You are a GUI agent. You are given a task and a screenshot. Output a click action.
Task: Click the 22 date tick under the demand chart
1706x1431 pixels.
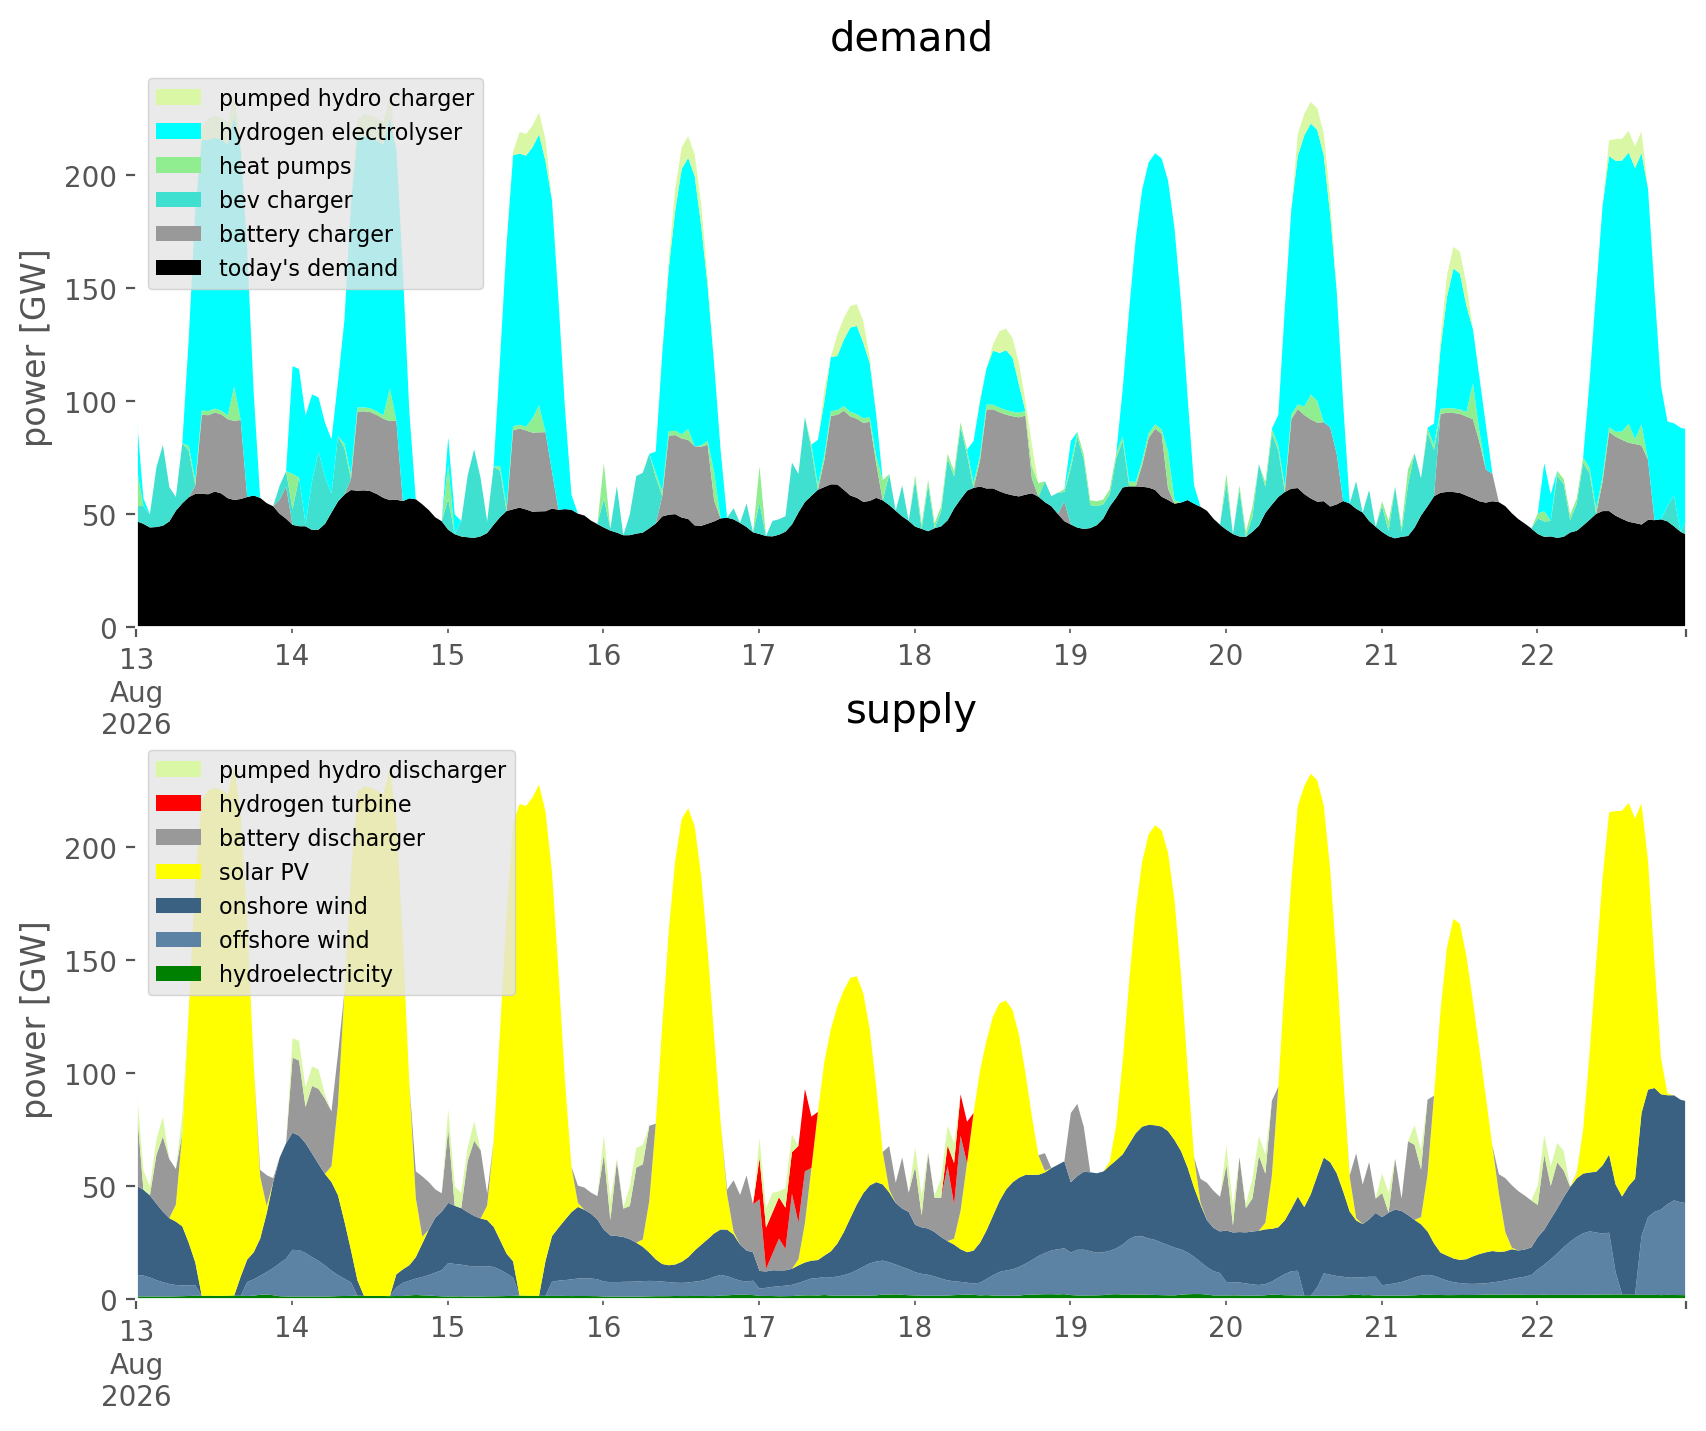click(1537, 656)
